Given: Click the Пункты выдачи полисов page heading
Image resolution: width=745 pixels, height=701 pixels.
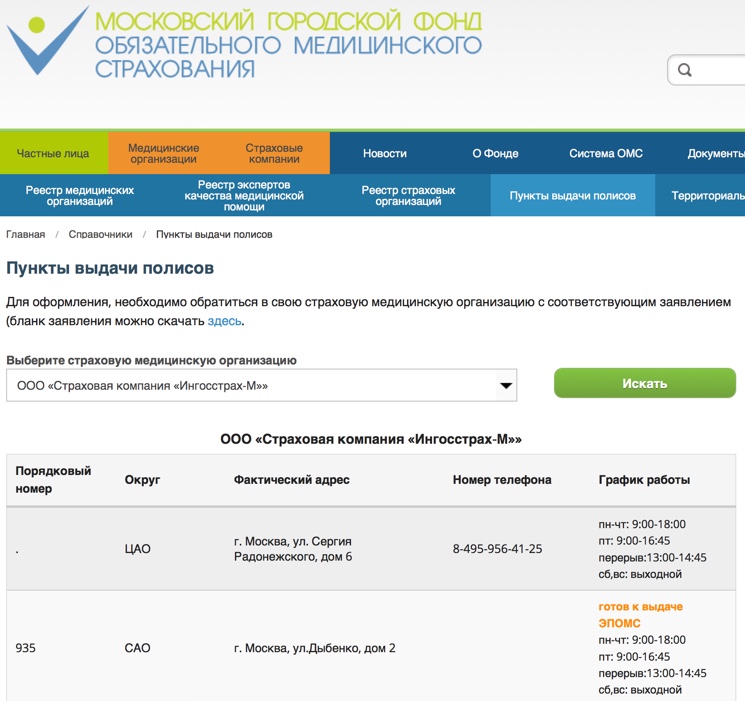Looking at the screenshot, I should (110, 268).
